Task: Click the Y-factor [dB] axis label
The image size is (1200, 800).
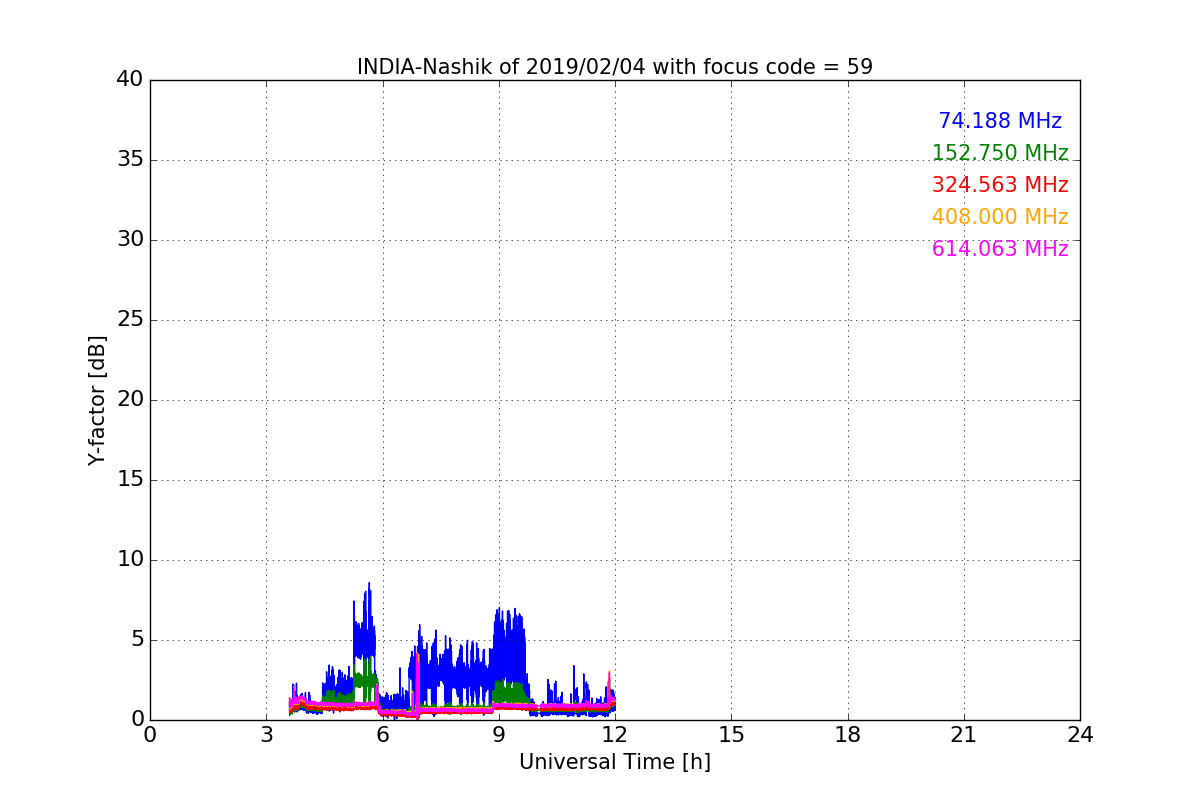Action: coord(97,400)
